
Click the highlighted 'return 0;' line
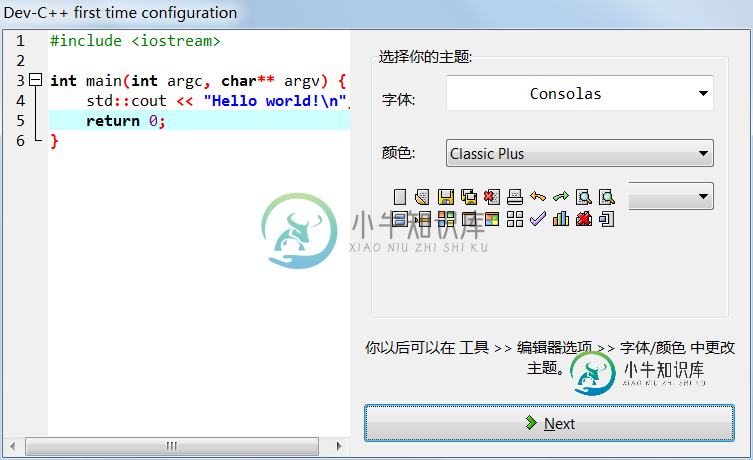pos(199,121)
